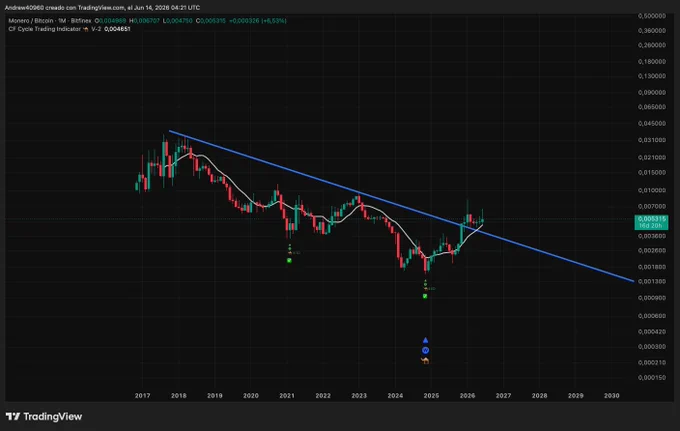The height and width of the screenshot is (431, 680).
Task: Click the 2028 label on the time axis
Action: [539, 395]
